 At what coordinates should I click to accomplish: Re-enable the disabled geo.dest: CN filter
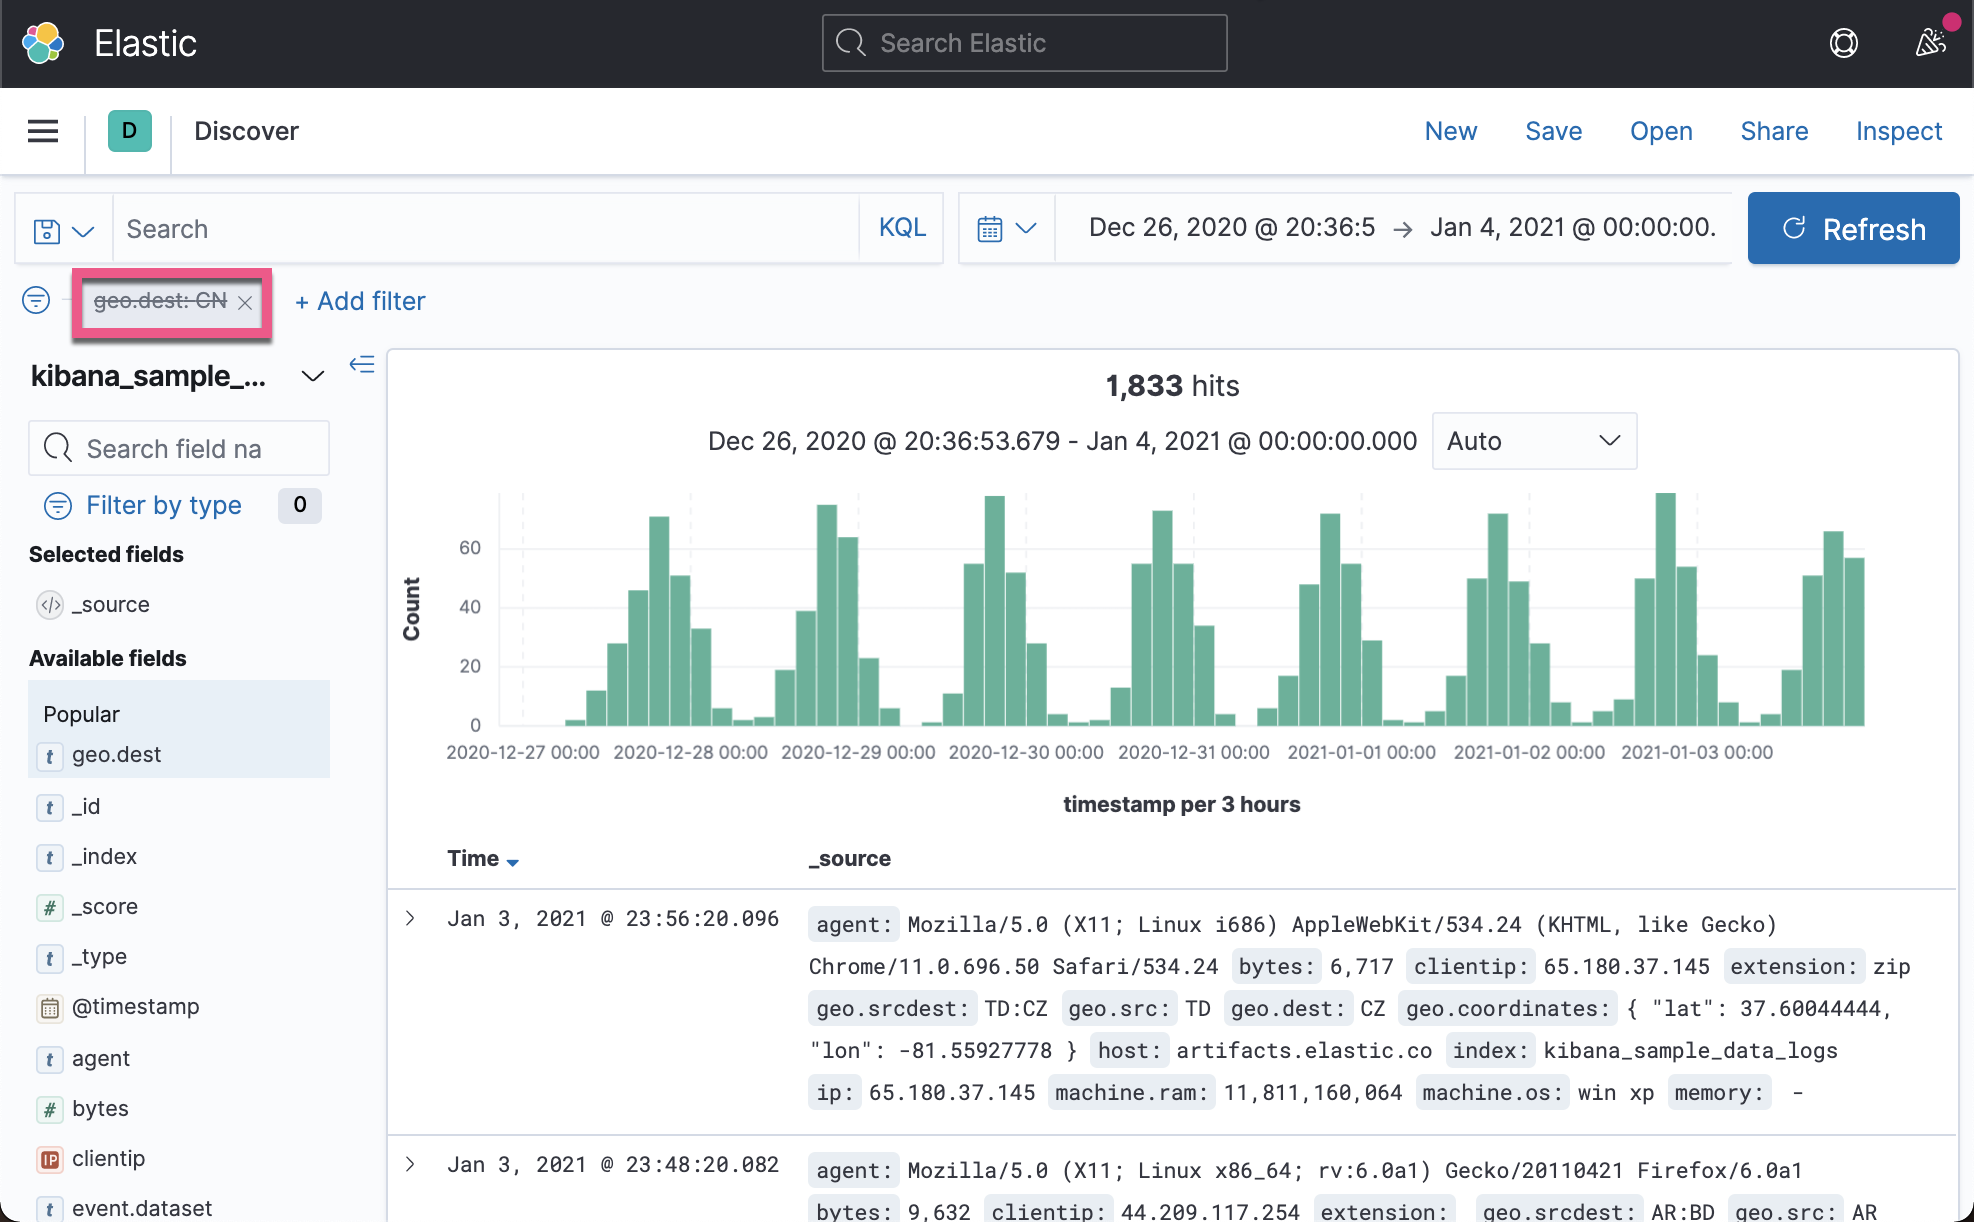pyautogui.click(x=160, y=301)
